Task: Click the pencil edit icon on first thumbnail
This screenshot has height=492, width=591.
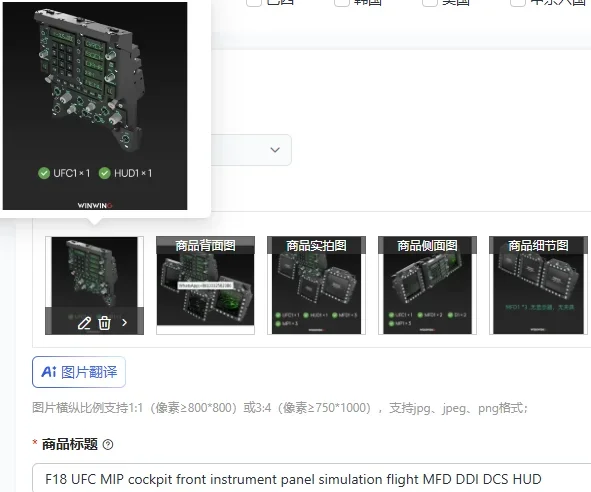Action: click(84, 323)
